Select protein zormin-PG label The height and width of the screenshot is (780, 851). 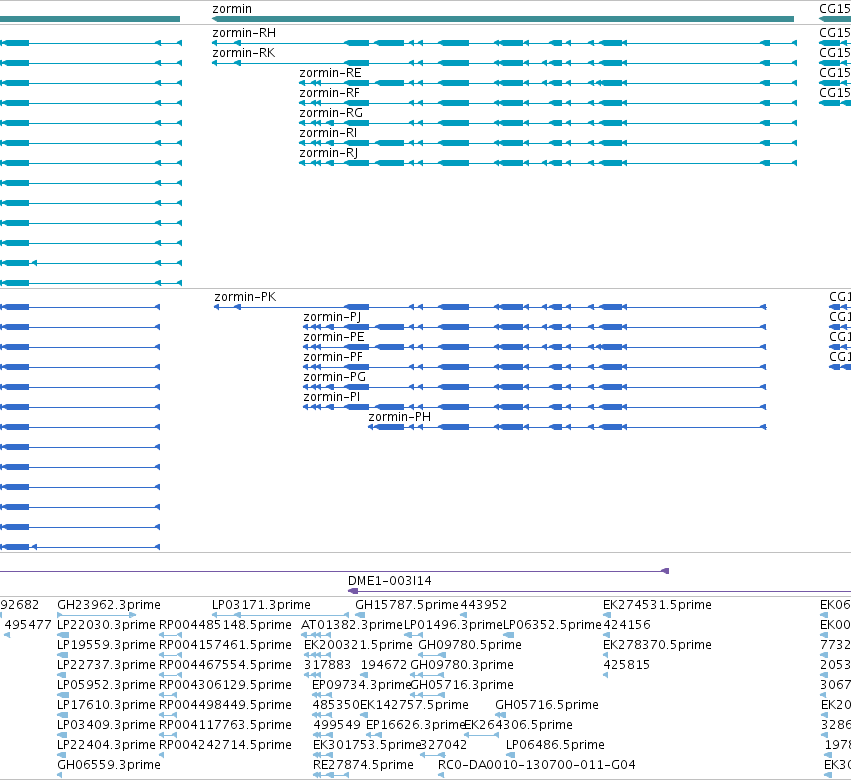point(334,377)
